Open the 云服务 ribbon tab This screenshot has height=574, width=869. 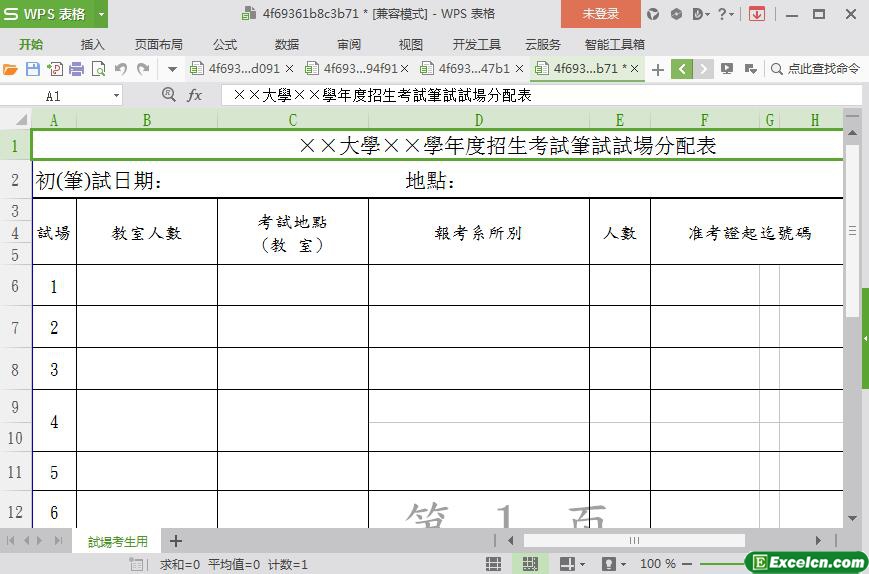coord(543,44)
